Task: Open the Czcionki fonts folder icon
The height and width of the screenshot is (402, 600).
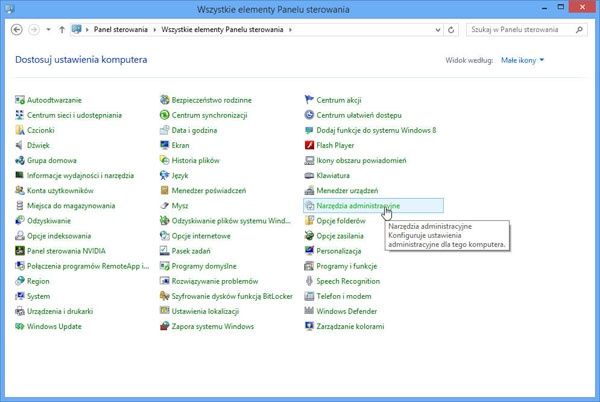Action: (x=20, y=130)
